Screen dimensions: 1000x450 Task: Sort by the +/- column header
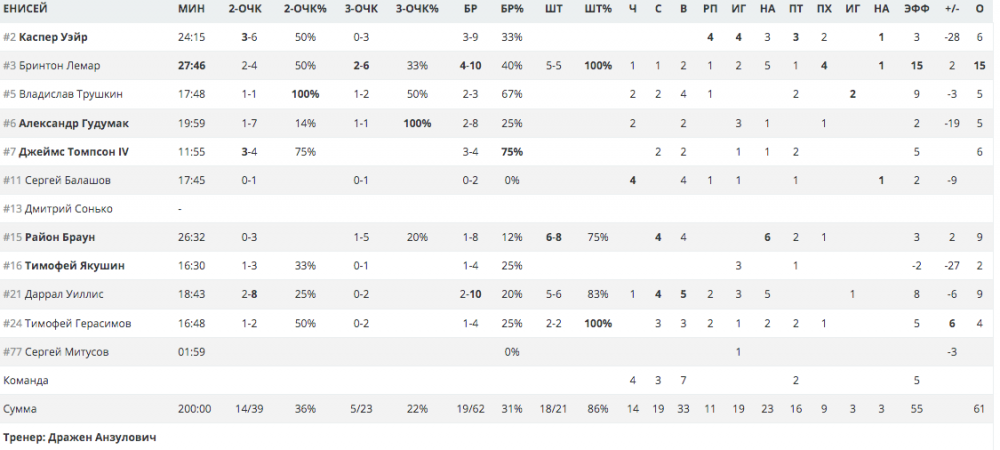952,9
